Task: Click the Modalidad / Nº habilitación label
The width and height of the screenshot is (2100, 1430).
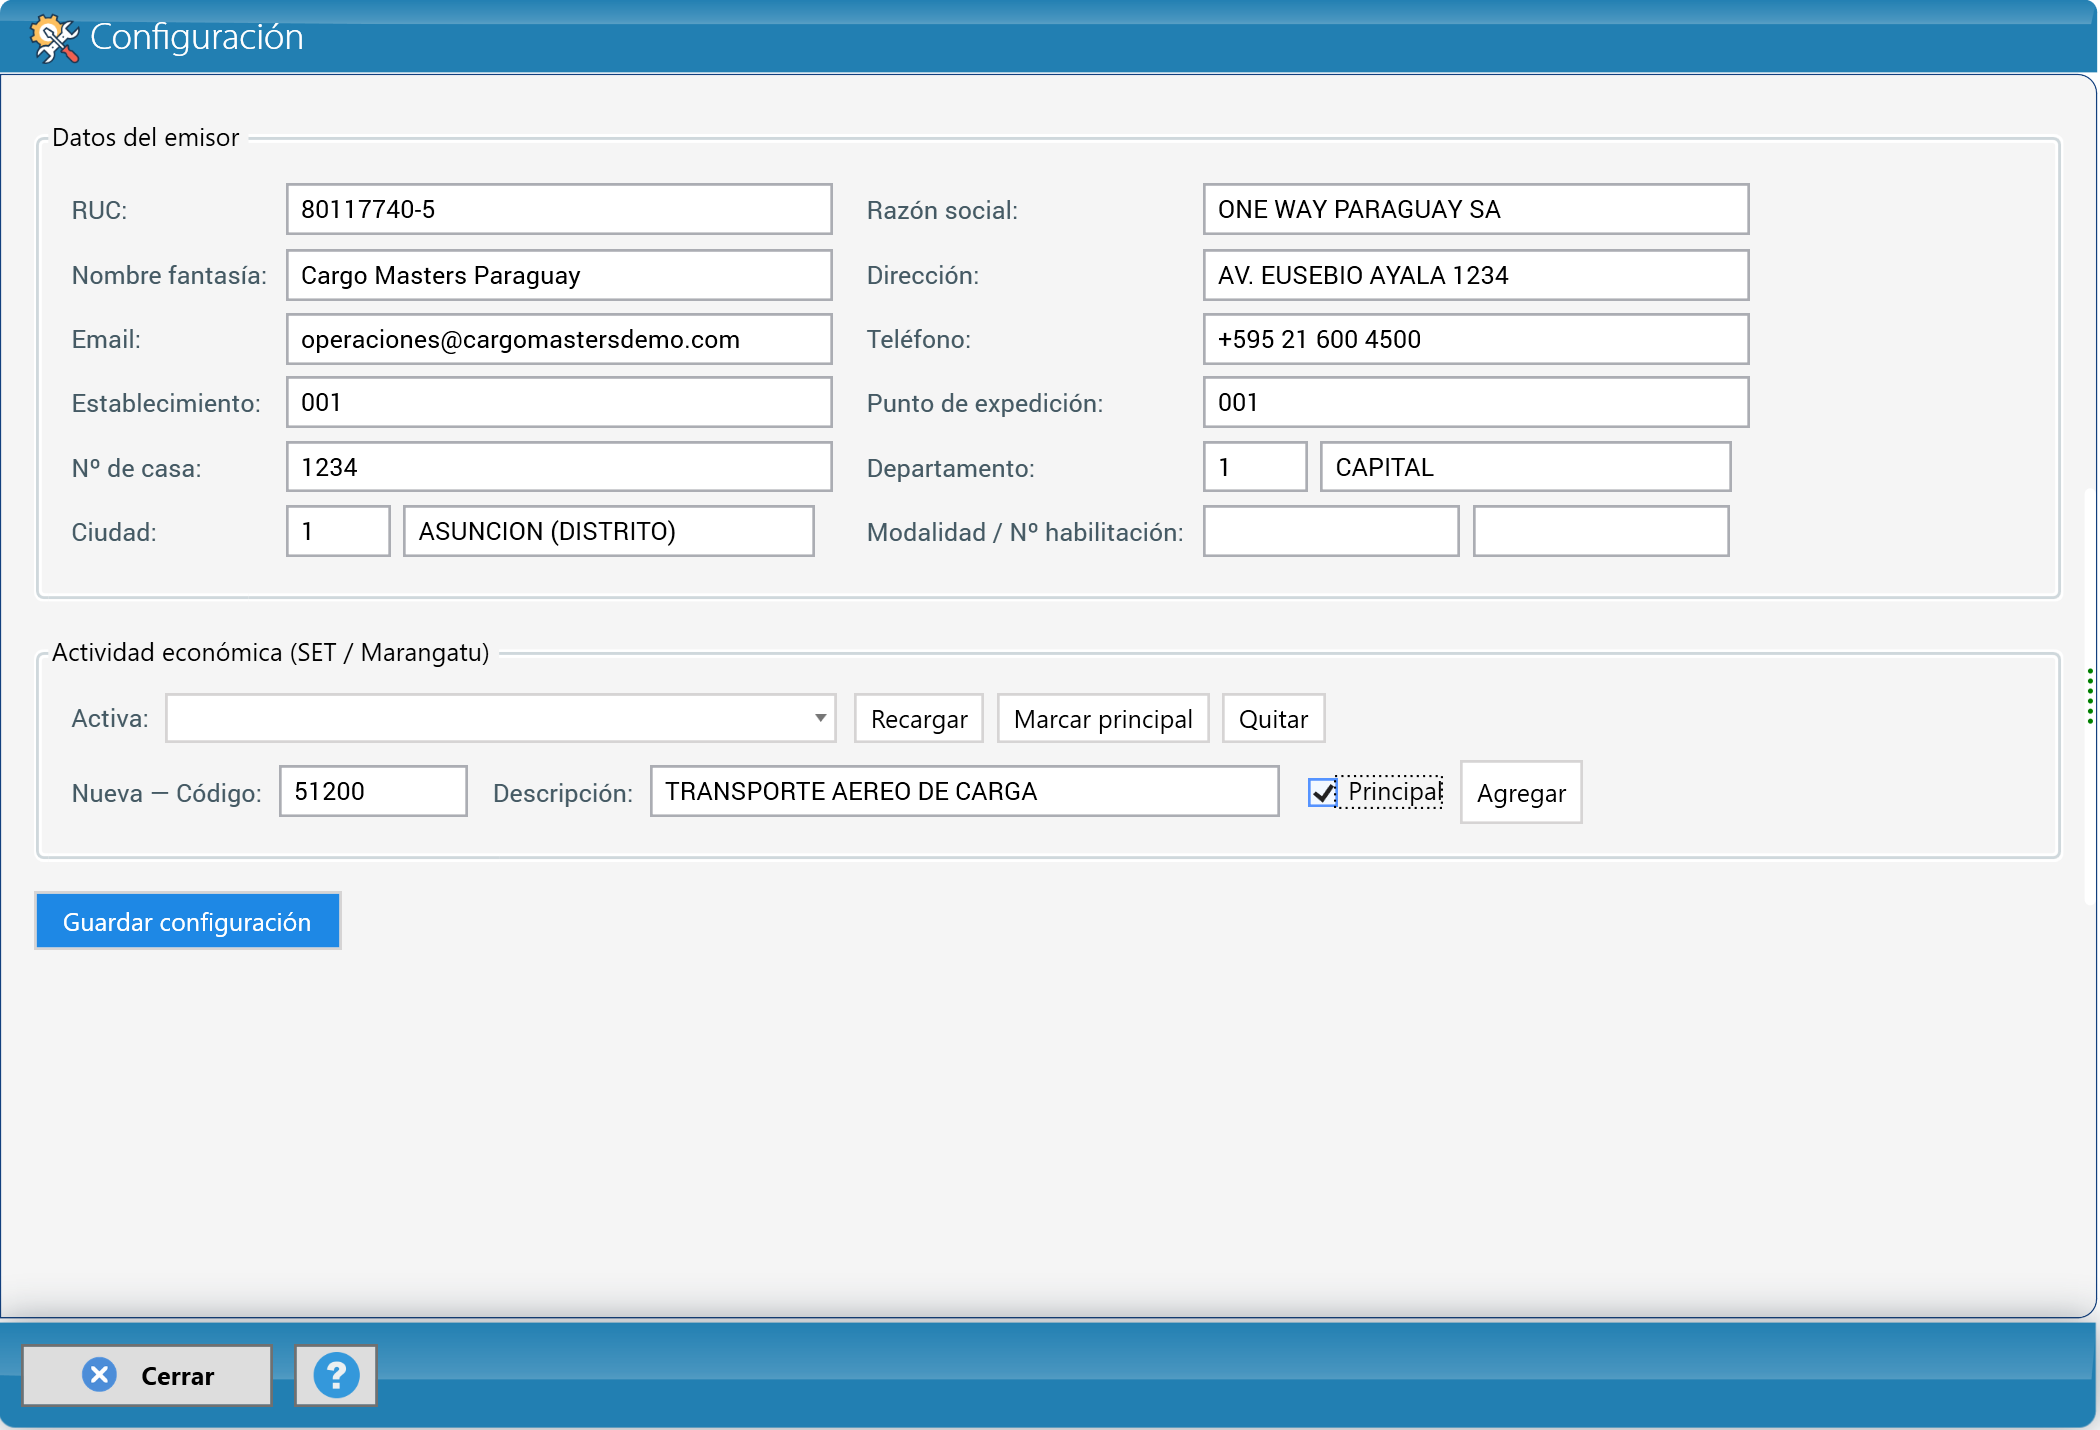Action: [1025, 532]
